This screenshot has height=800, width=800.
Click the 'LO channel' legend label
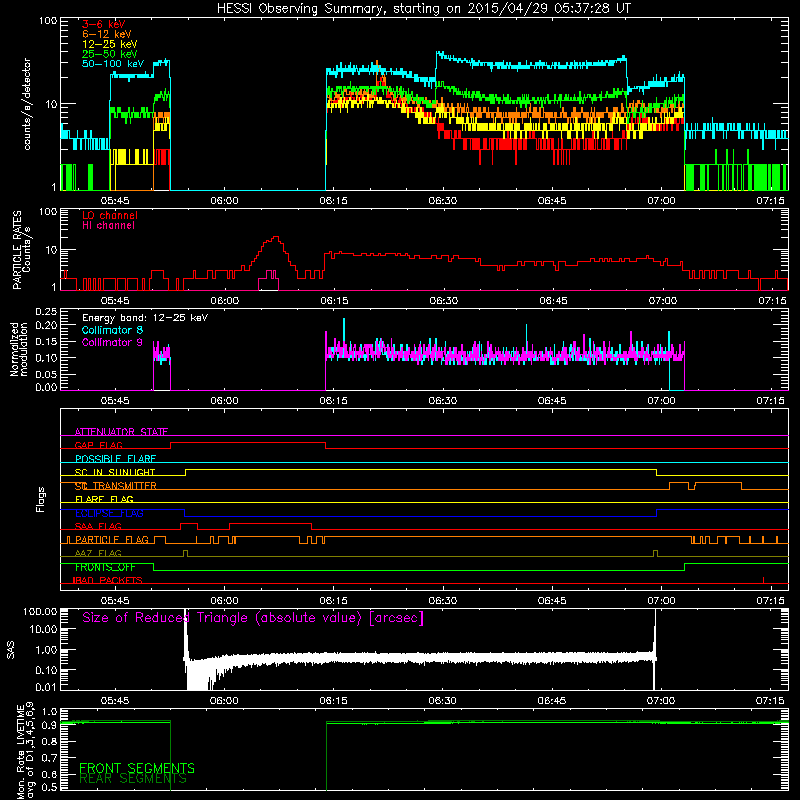pos(110,215)
